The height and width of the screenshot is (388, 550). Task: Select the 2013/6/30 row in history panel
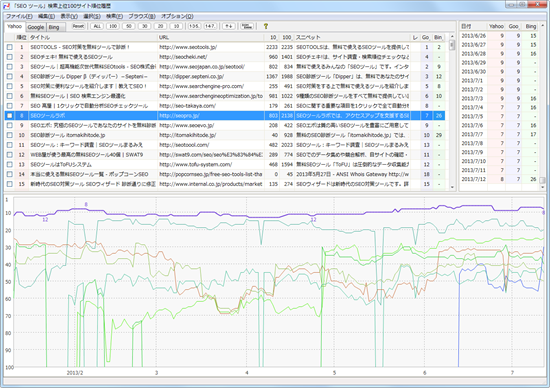(x=499, y=72)
